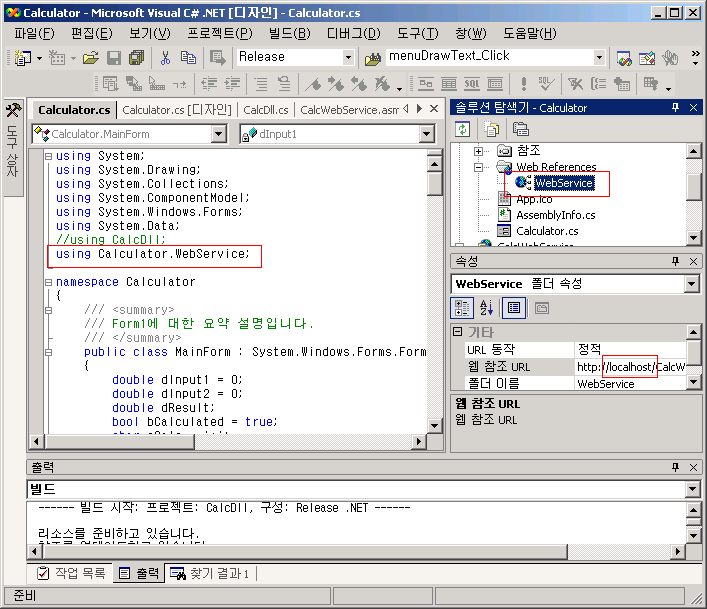The image size is (707, 609).
Task: Click the 폴더 이름 property value WebService
Action: point(631,384)
